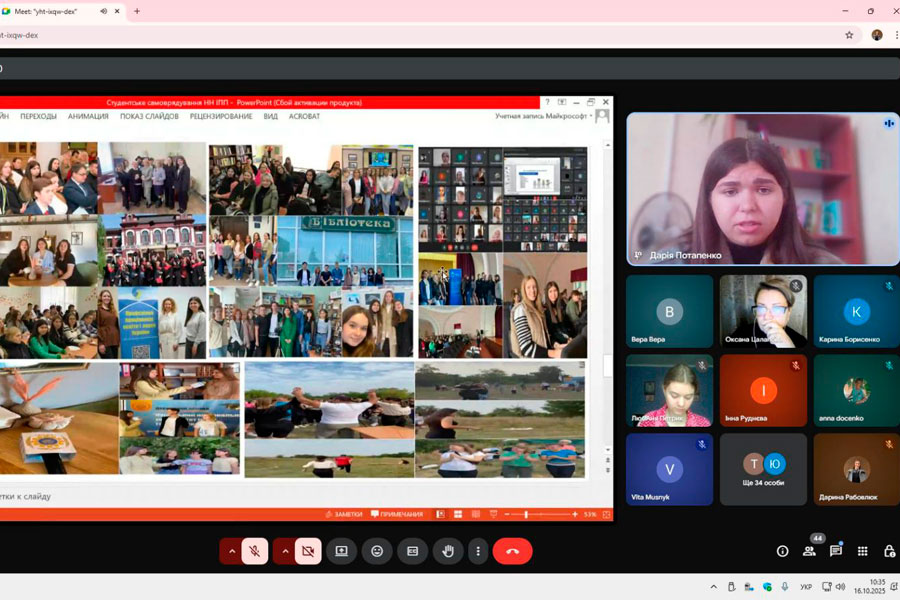Adjust the PowerPoint zoom slider handle

point(526,514)
